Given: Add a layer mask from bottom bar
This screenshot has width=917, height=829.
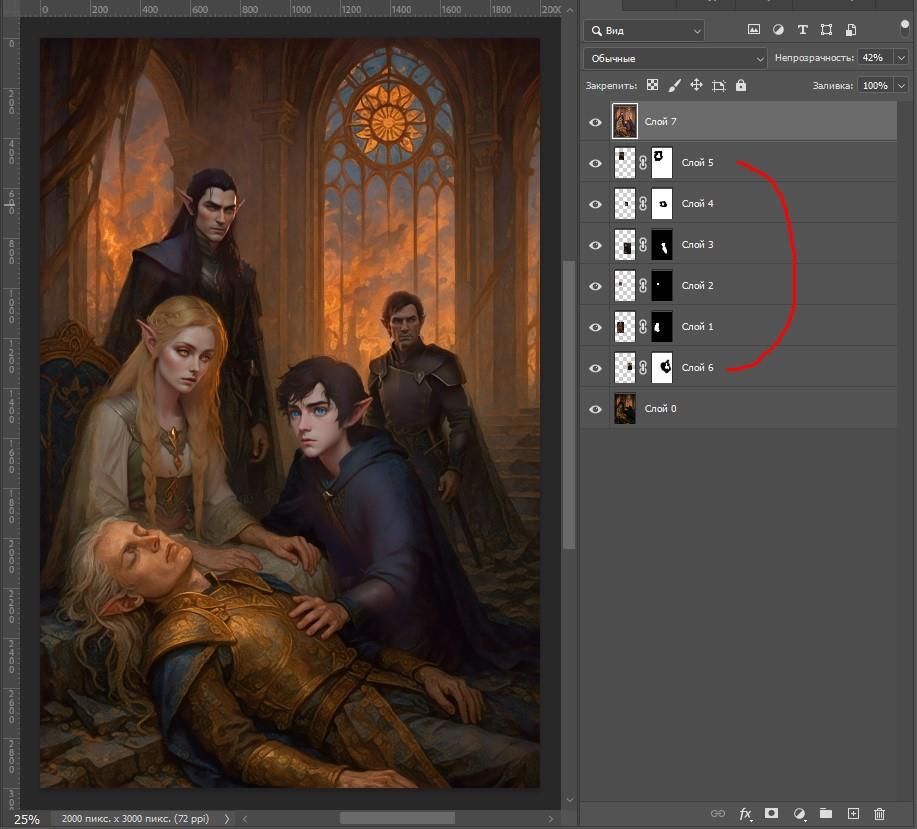Looking at the screenshot, I should pyautogui.click(x=772, y=814).
